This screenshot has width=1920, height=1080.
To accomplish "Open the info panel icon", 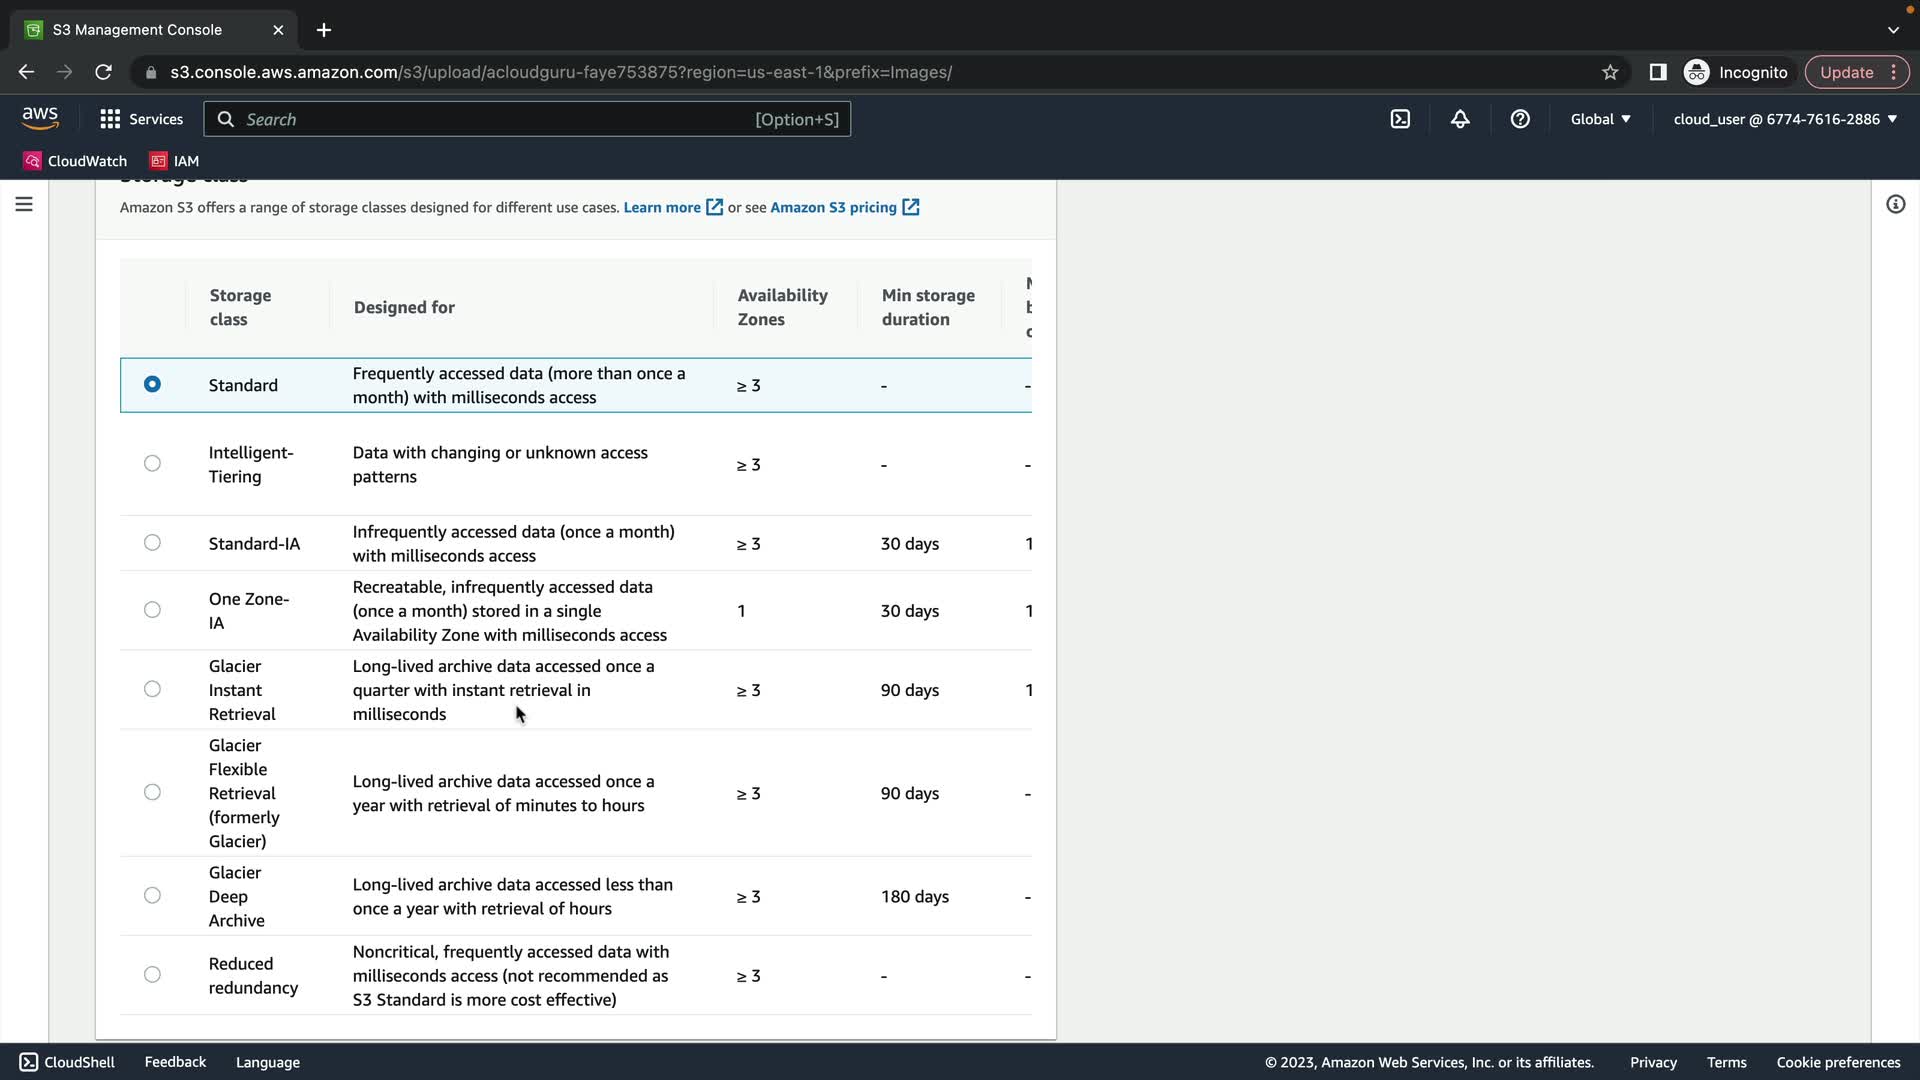I will click(1895, 204).
